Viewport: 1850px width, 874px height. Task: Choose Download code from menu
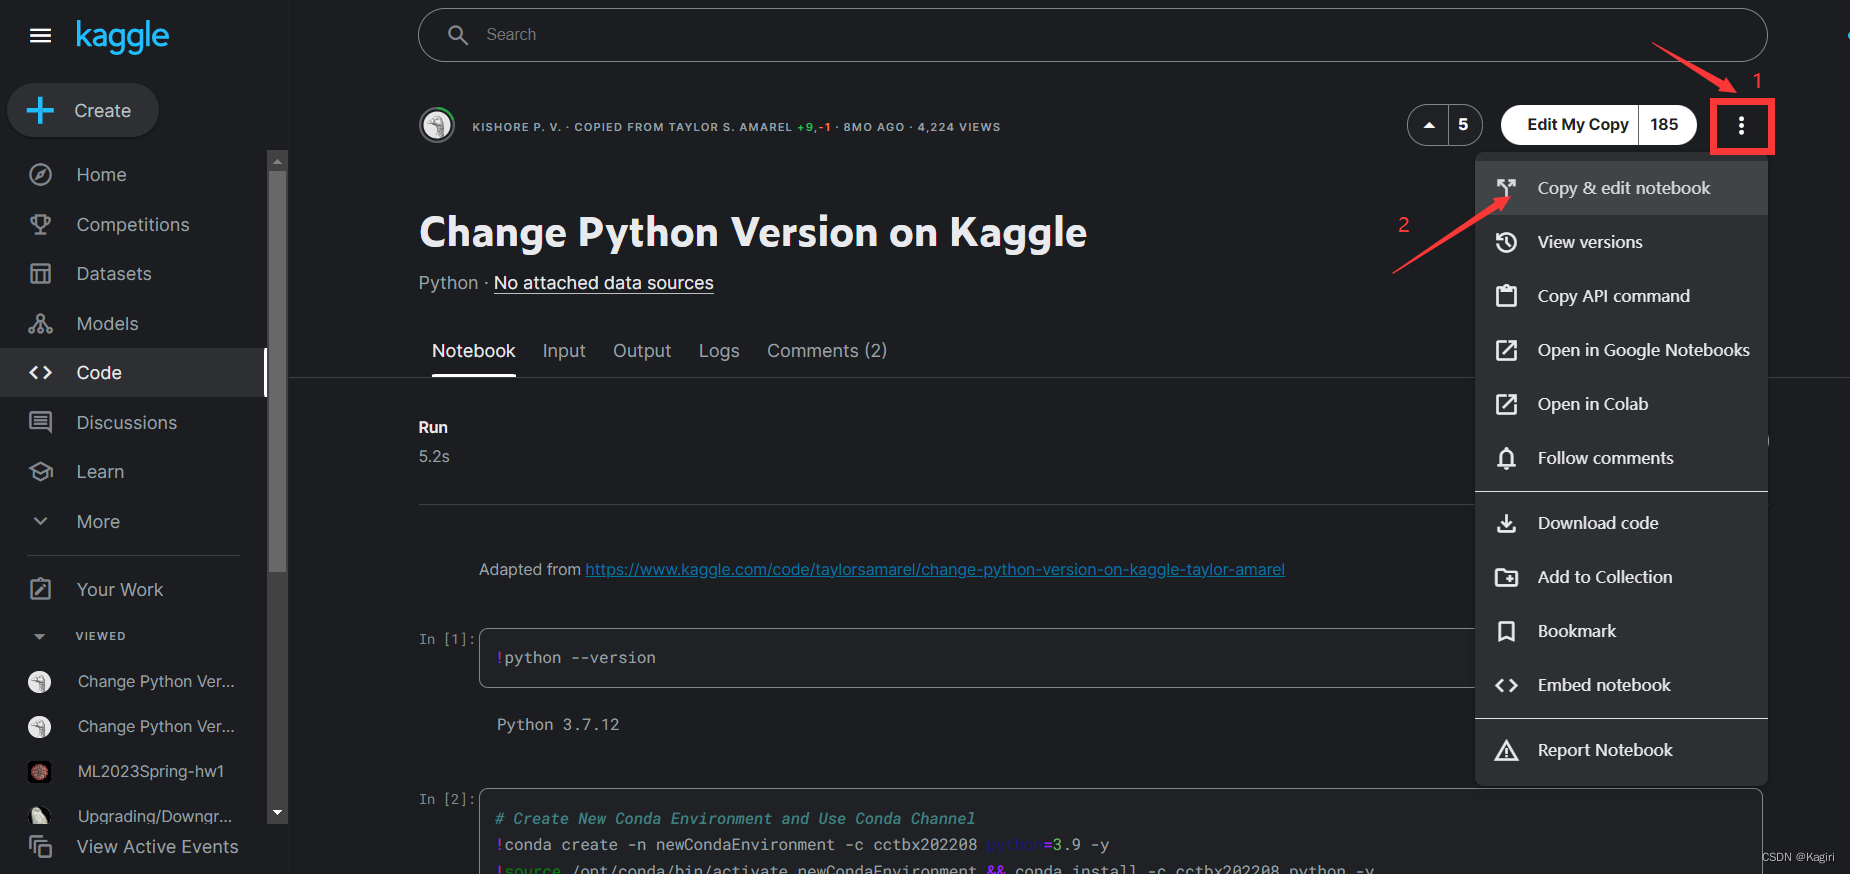tap(1597, 523)
